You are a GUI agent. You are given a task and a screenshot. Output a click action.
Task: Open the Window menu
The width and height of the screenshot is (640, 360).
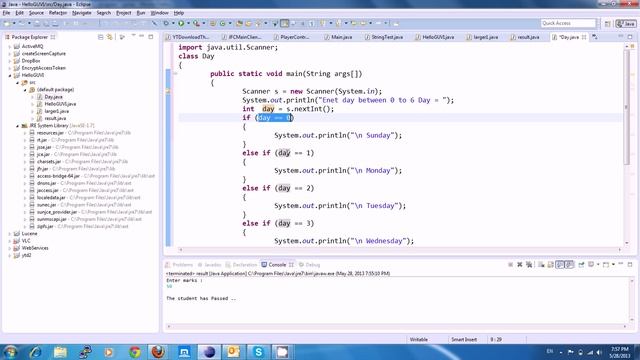click(159, 13)
